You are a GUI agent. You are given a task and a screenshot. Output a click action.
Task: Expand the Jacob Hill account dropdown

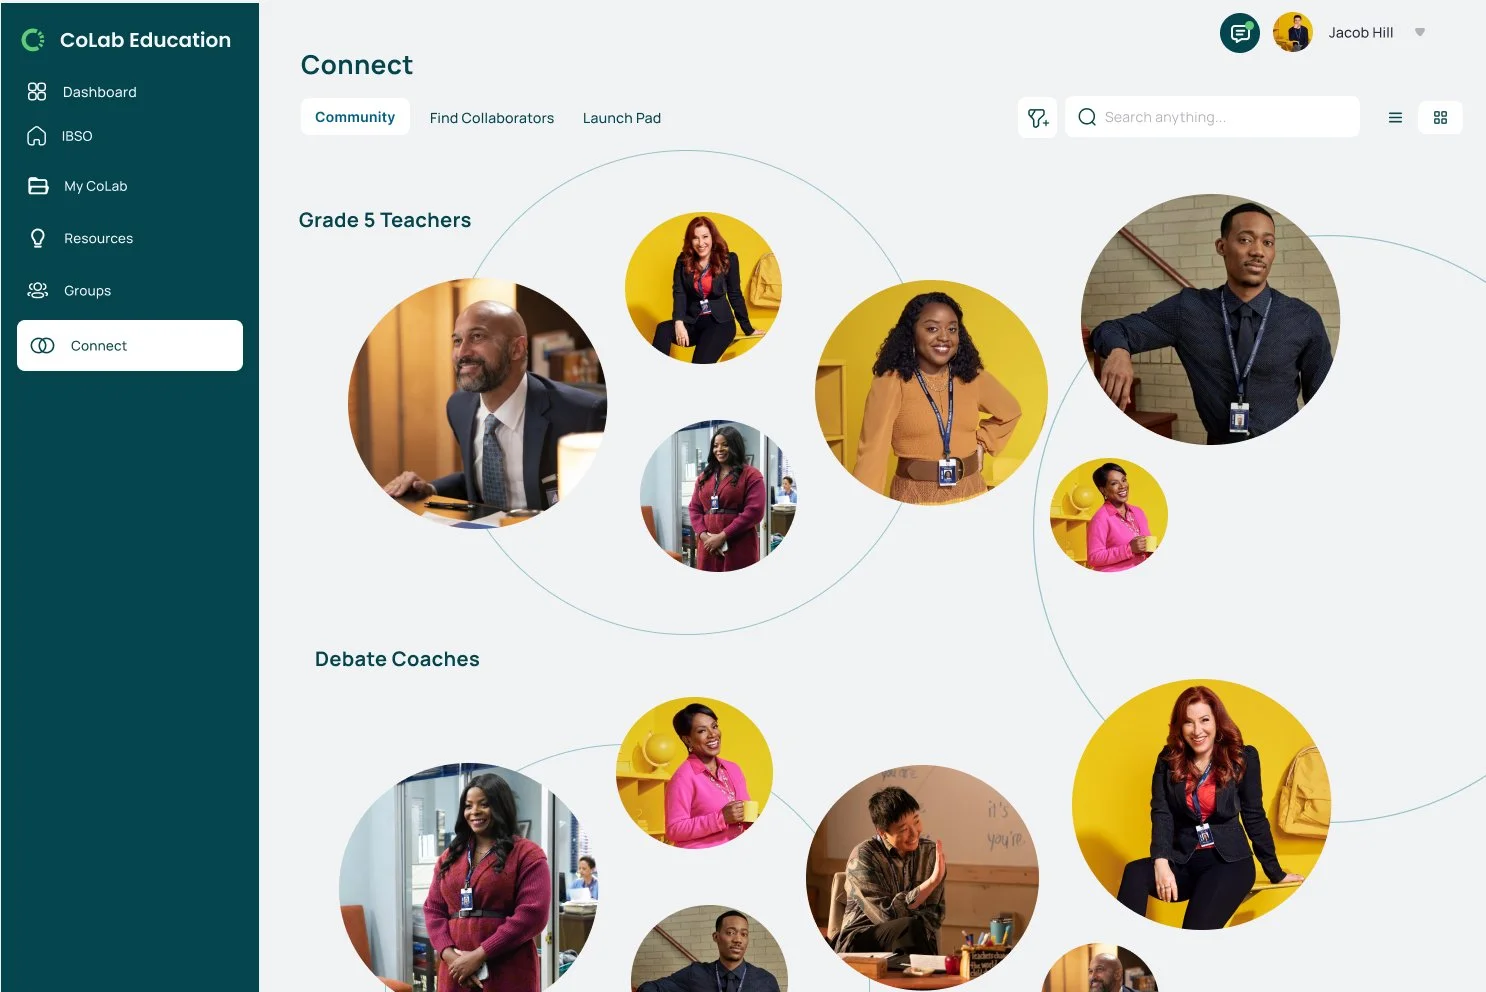1419,33
